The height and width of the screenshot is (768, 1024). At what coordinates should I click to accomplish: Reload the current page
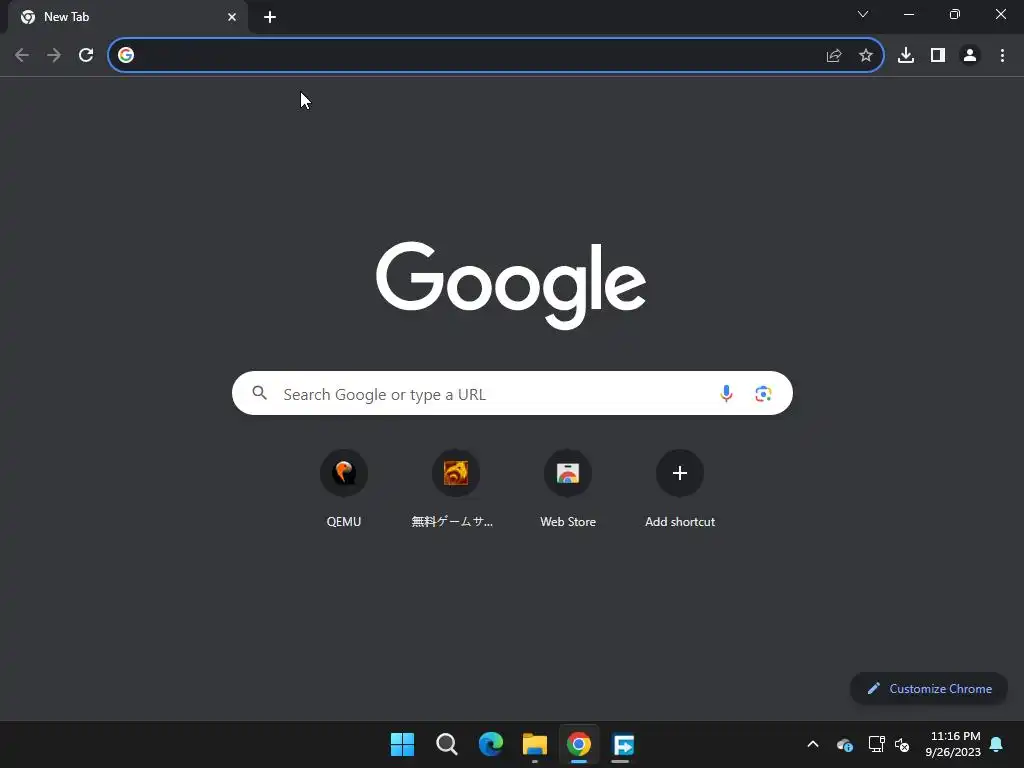click(x=86, y=56)
